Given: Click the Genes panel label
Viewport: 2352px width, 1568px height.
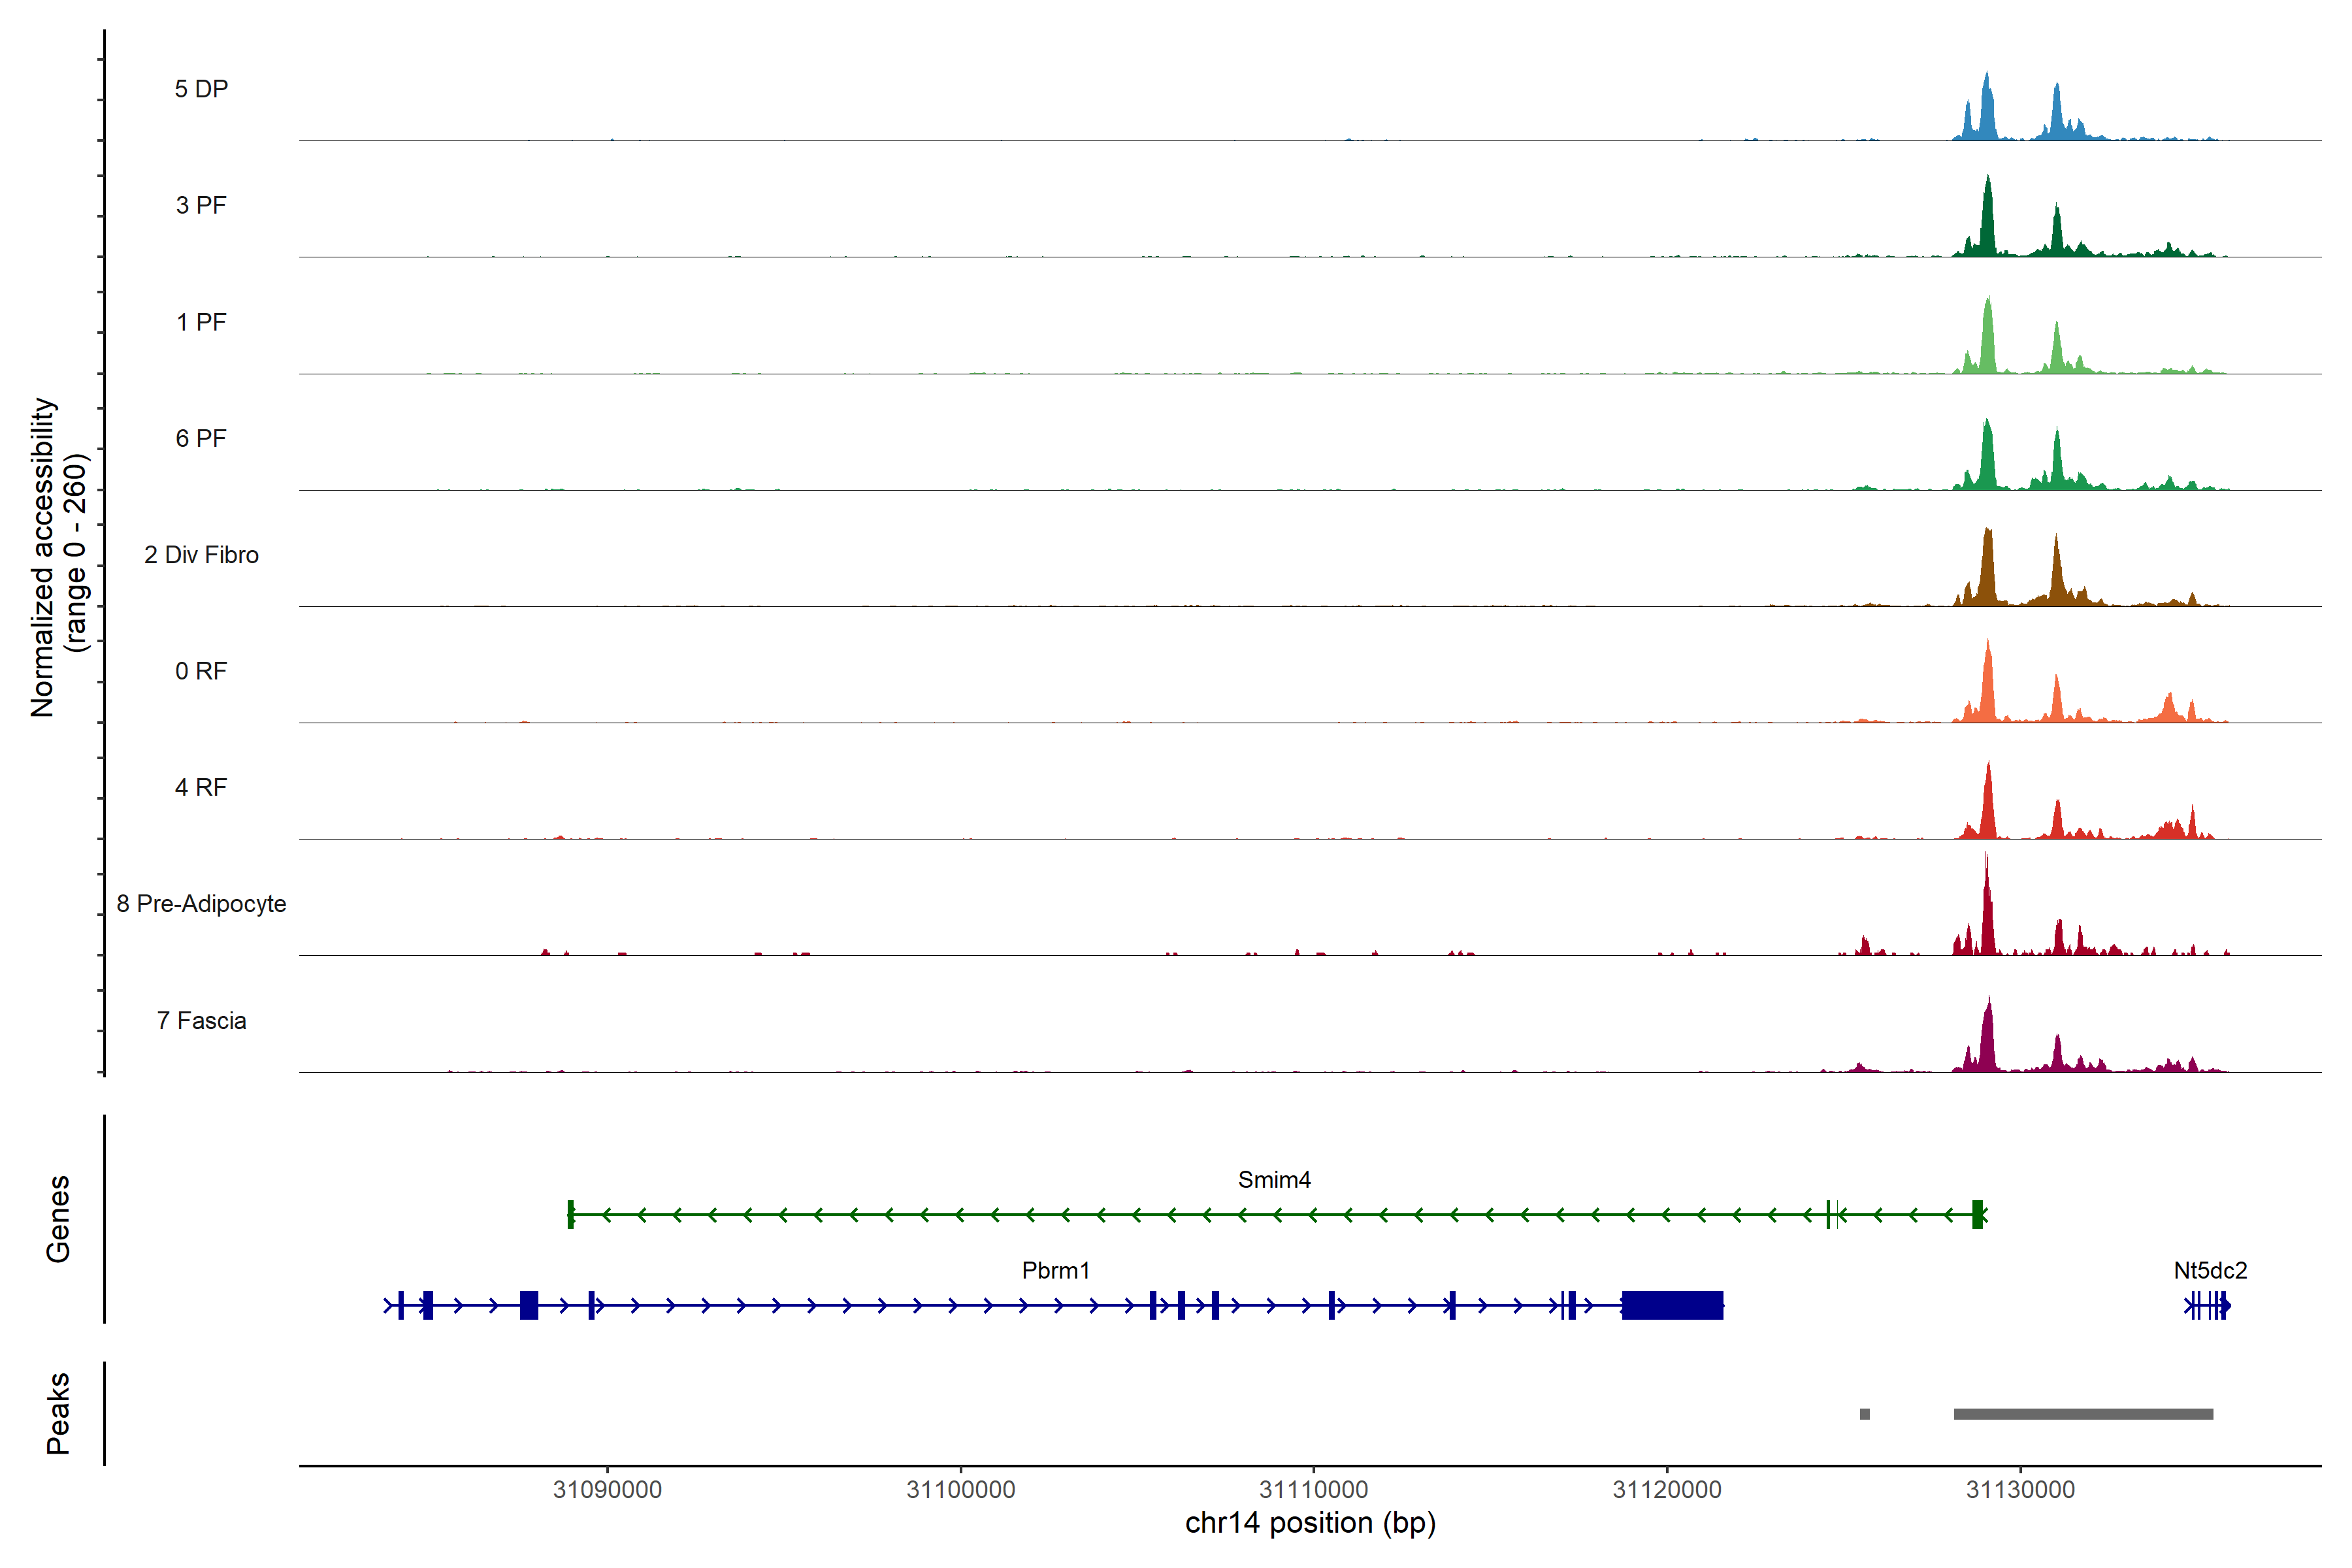Looking at the screenshot, I should pos(58,1219).
